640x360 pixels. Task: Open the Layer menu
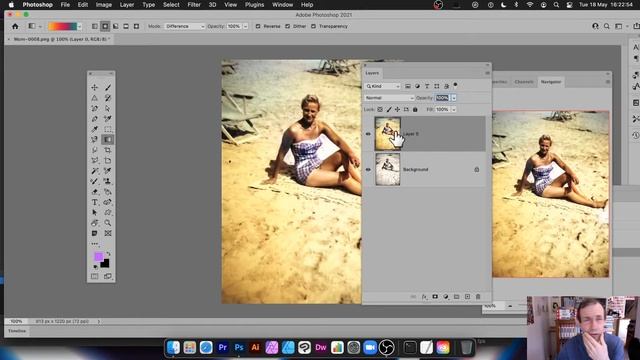click(127, 5)
